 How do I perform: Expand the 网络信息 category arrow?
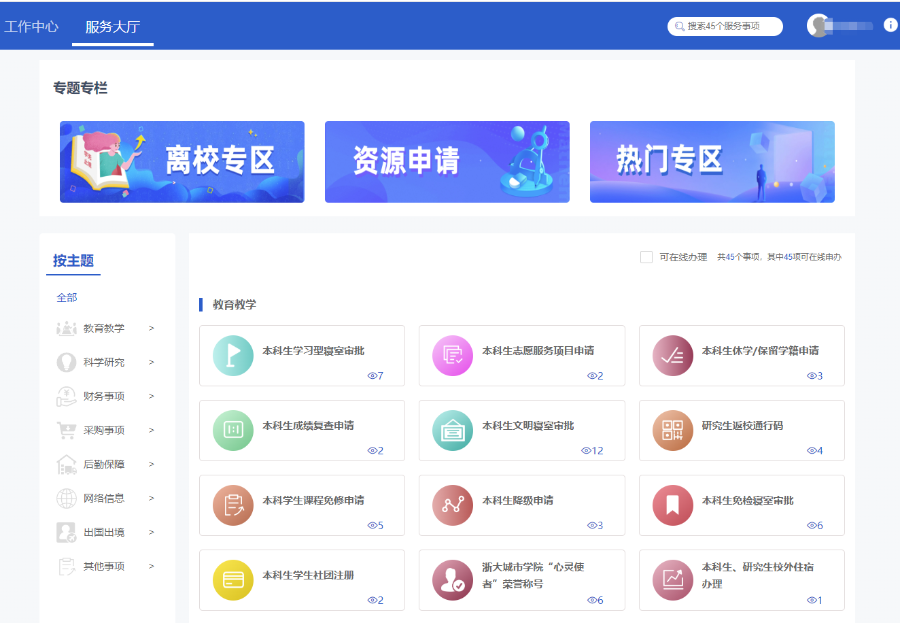[152, 498]
